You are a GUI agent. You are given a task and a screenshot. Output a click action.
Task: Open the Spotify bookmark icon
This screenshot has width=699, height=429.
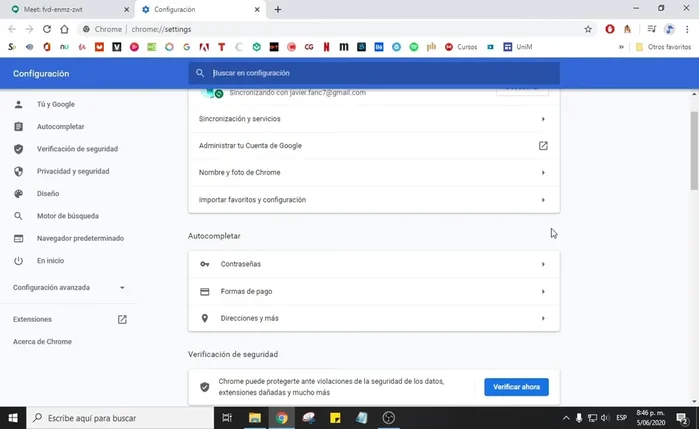[x=414, y=47]
